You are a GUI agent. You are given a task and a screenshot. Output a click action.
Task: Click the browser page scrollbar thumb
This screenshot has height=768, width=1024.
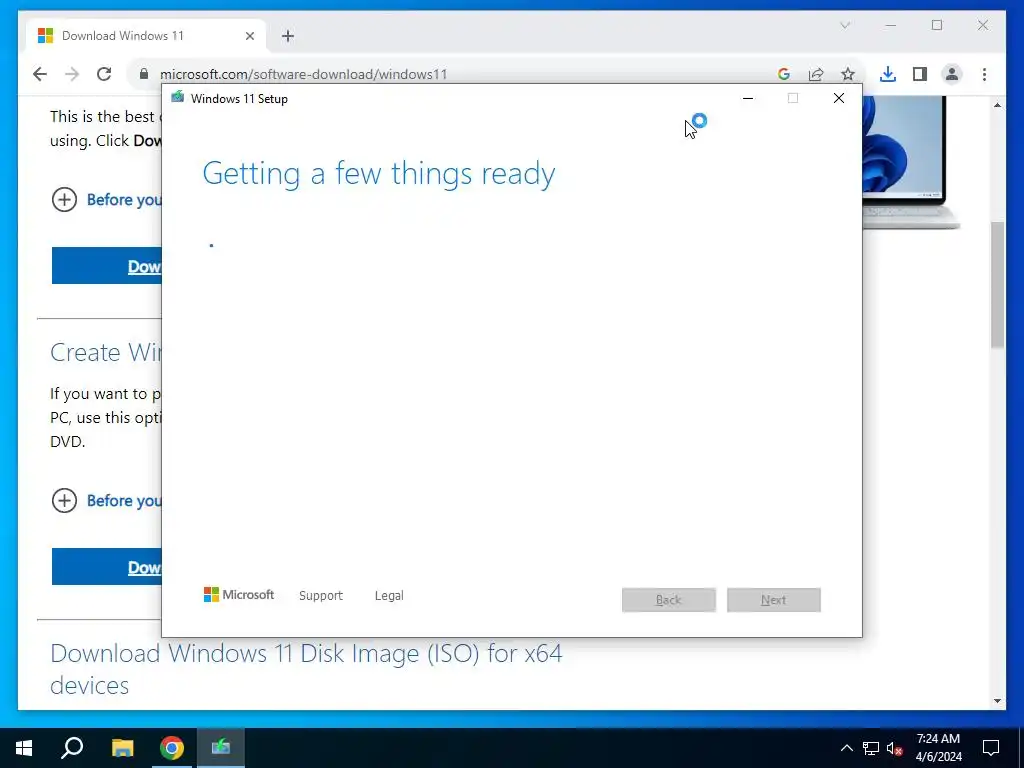(997, 285)
